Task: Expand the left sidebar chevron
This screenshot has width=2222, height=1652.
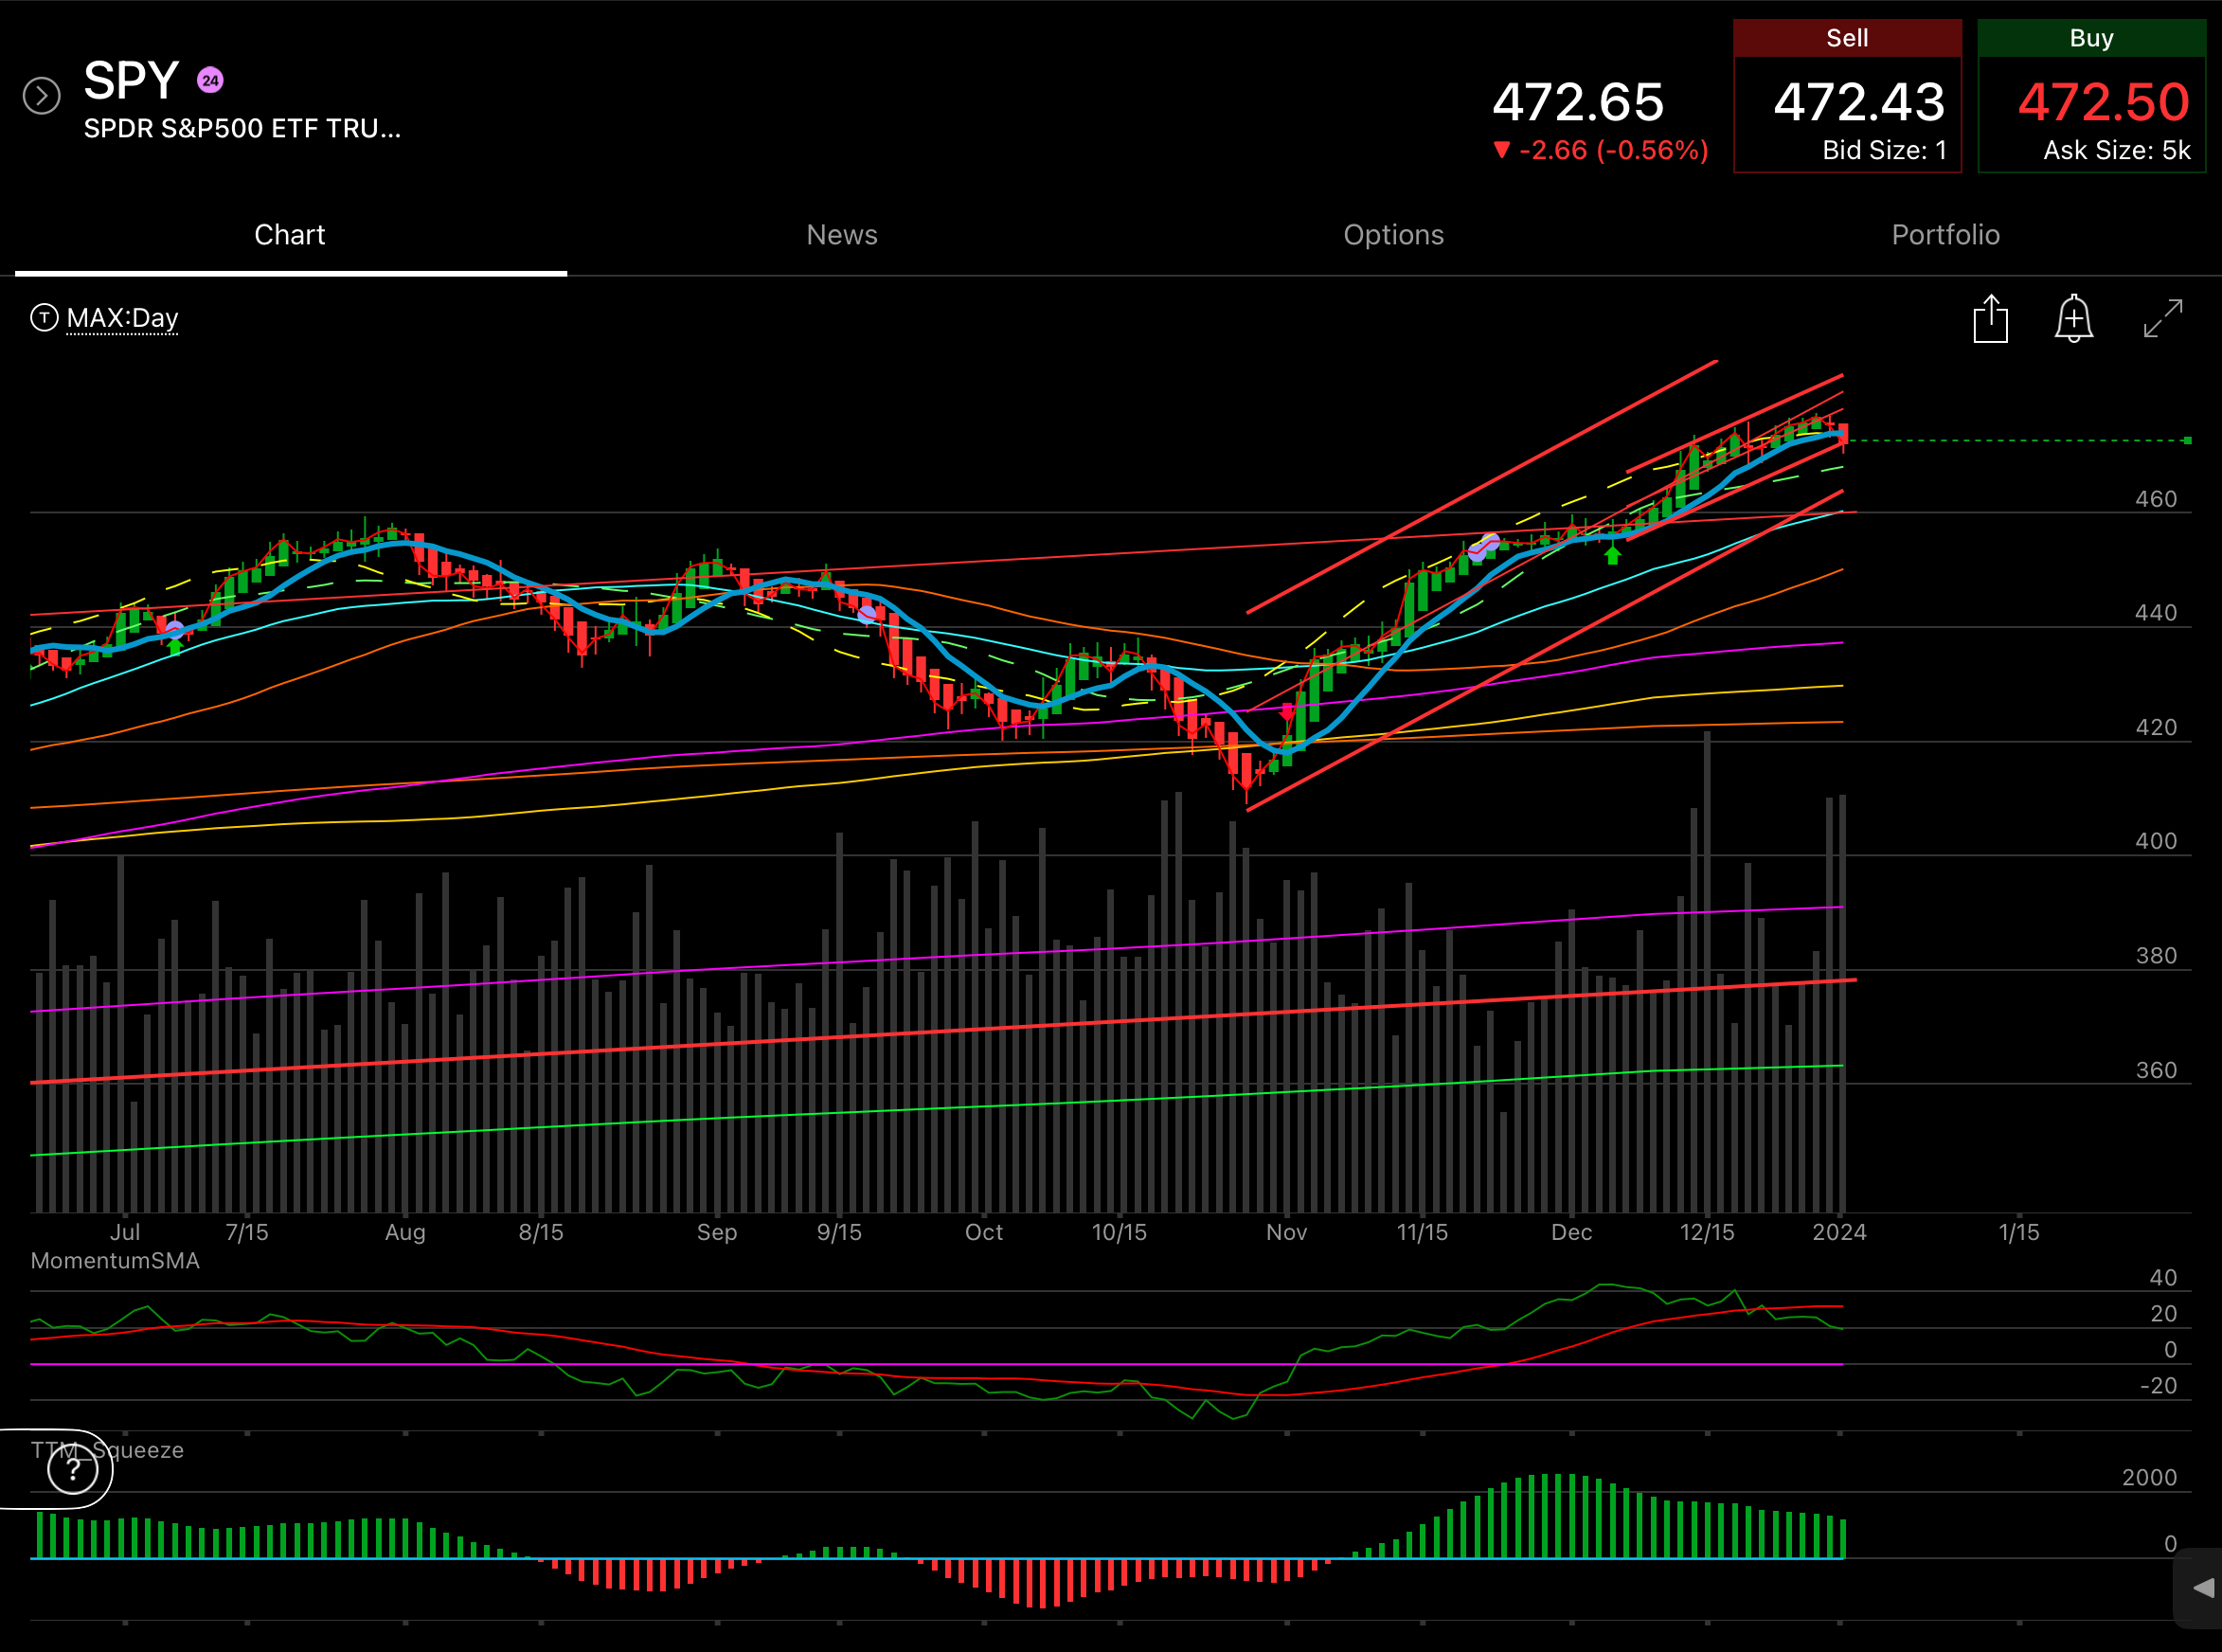Action: tap(42, 96)
